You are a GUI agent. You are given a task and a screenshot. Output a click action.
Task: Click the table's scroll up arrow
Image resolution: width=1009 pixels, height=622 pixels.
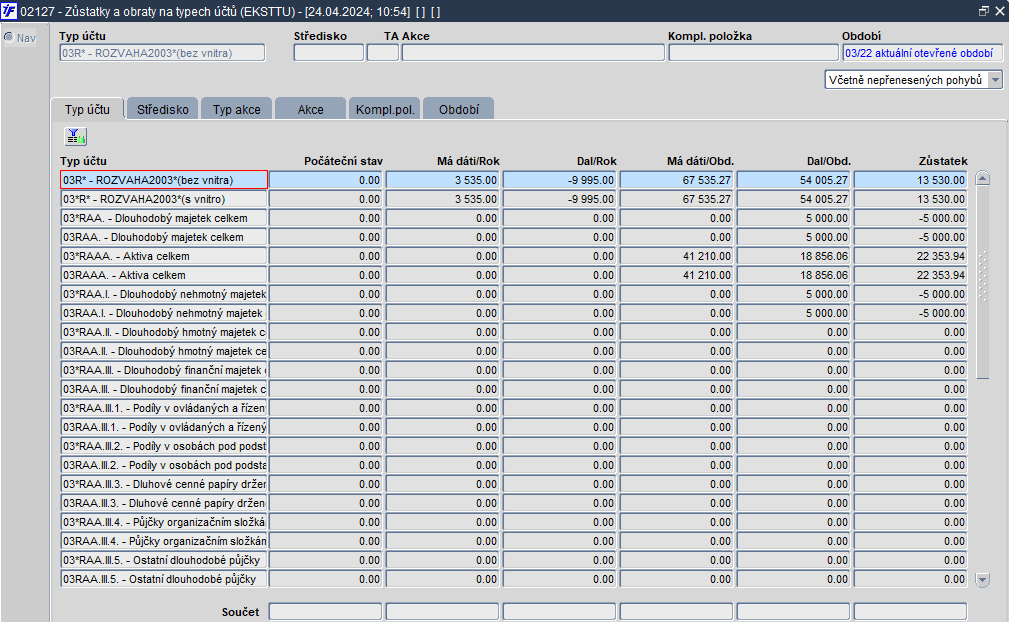pos(983,178)
